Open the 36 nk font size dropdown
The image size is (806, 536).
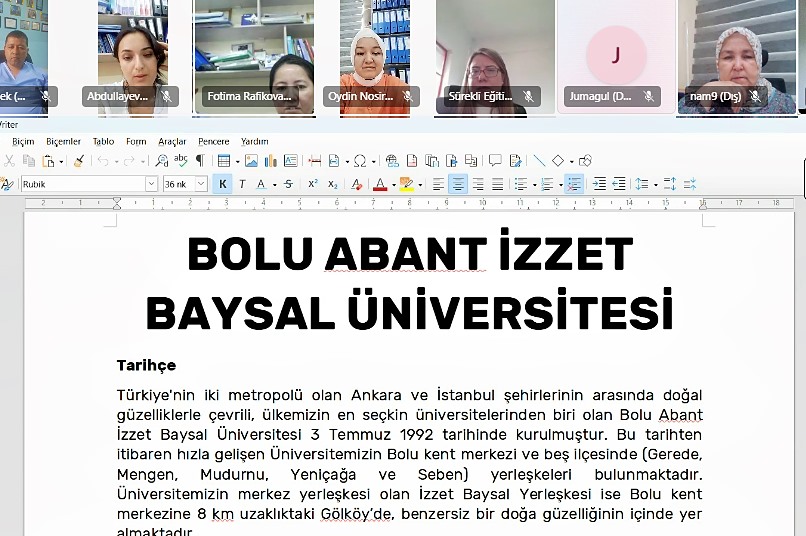click(201, 184)
